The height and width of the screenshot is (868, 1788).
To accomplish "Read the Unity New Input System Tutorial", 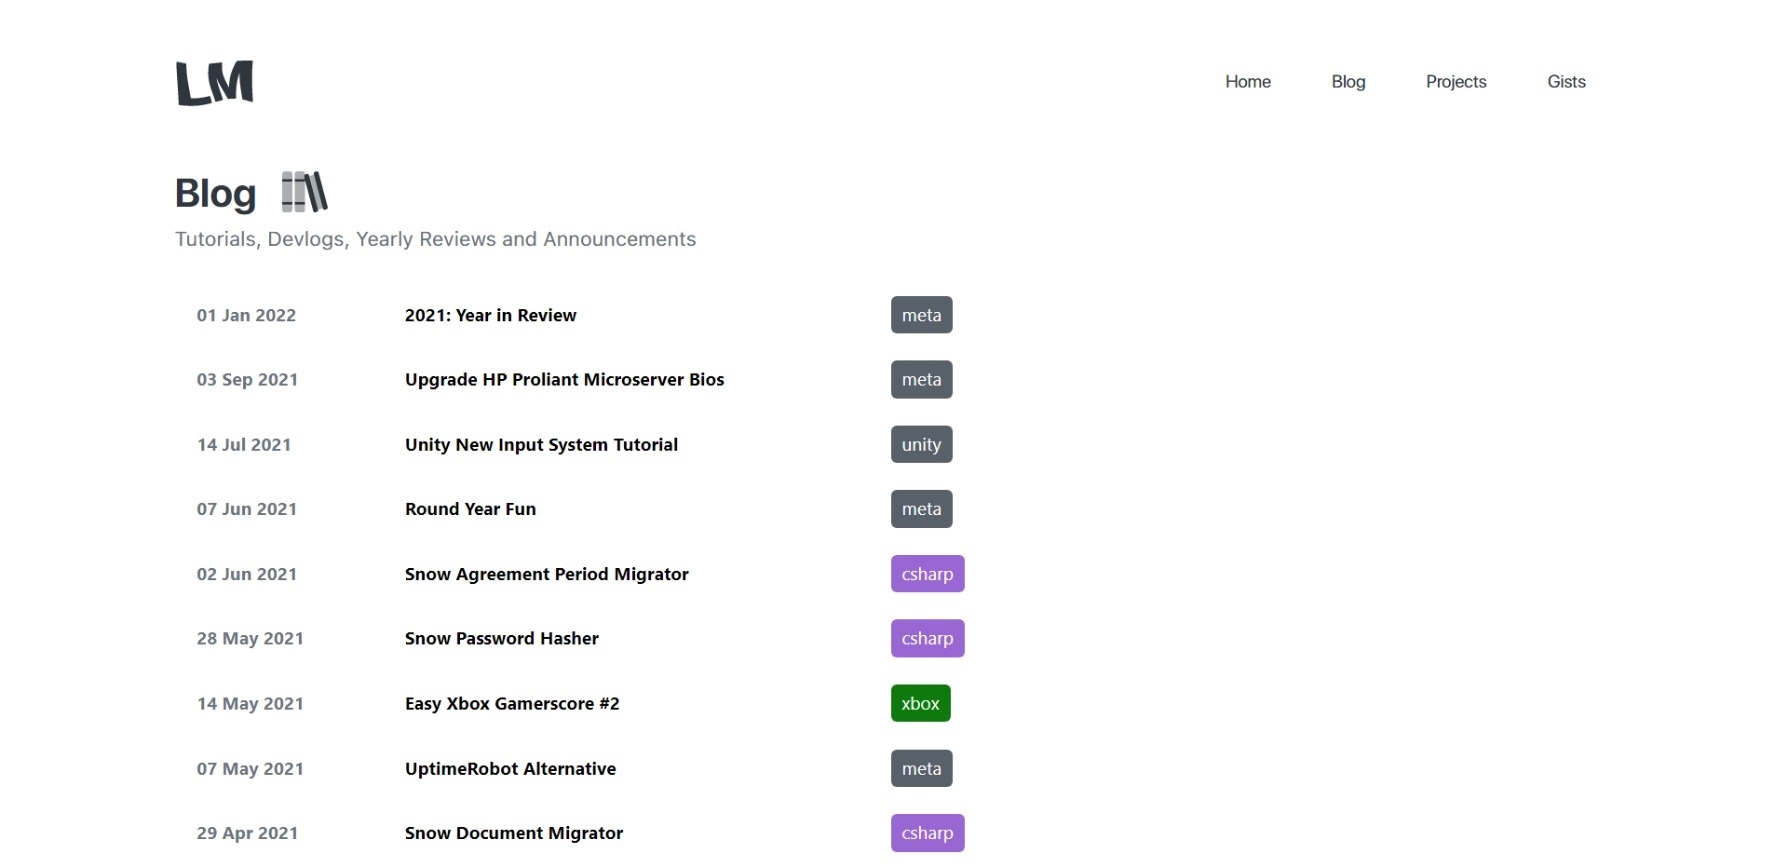I will (x=541, y=445).
